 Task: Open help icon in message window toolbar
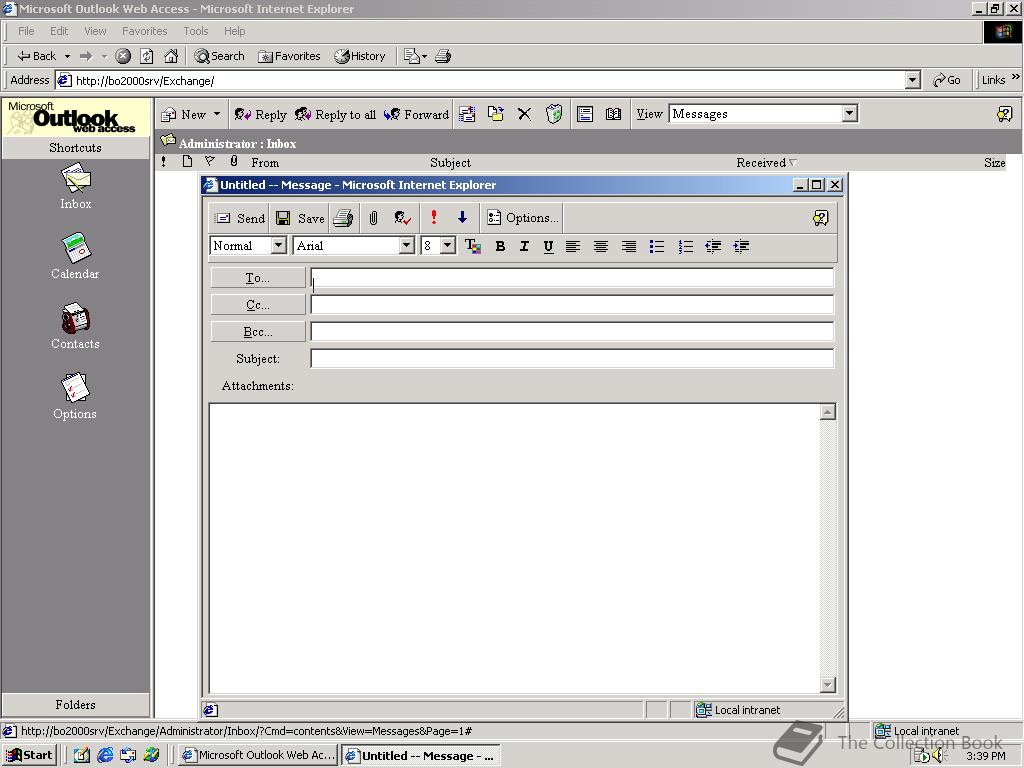820,218
